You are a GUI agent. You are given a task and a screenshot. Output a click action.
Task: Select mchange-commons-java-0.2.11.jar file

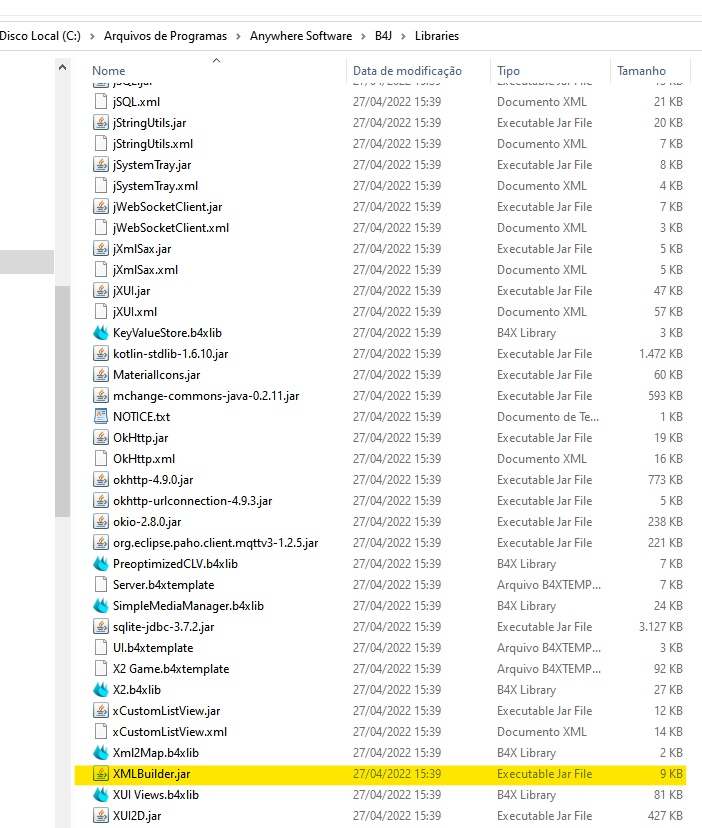(206, 396)
